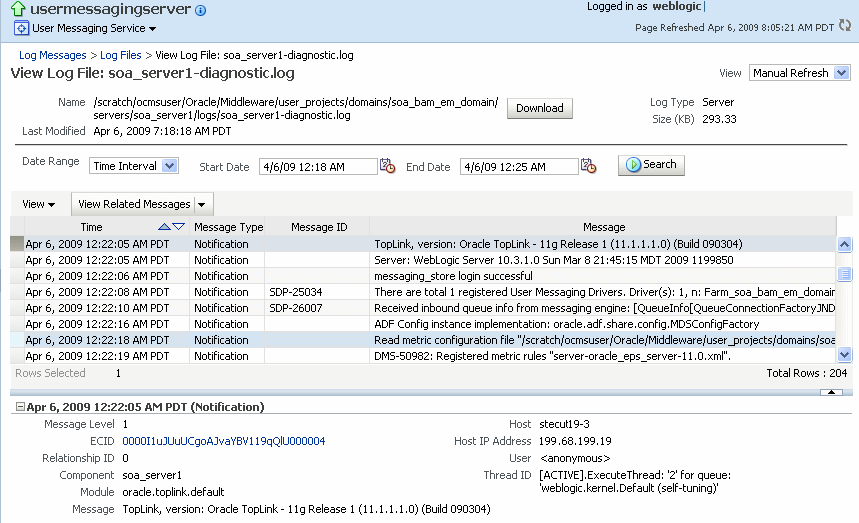This screenshot has height=523, width=859.
Task: Click the View Related Messages button
Action: [x=134, y=204]
